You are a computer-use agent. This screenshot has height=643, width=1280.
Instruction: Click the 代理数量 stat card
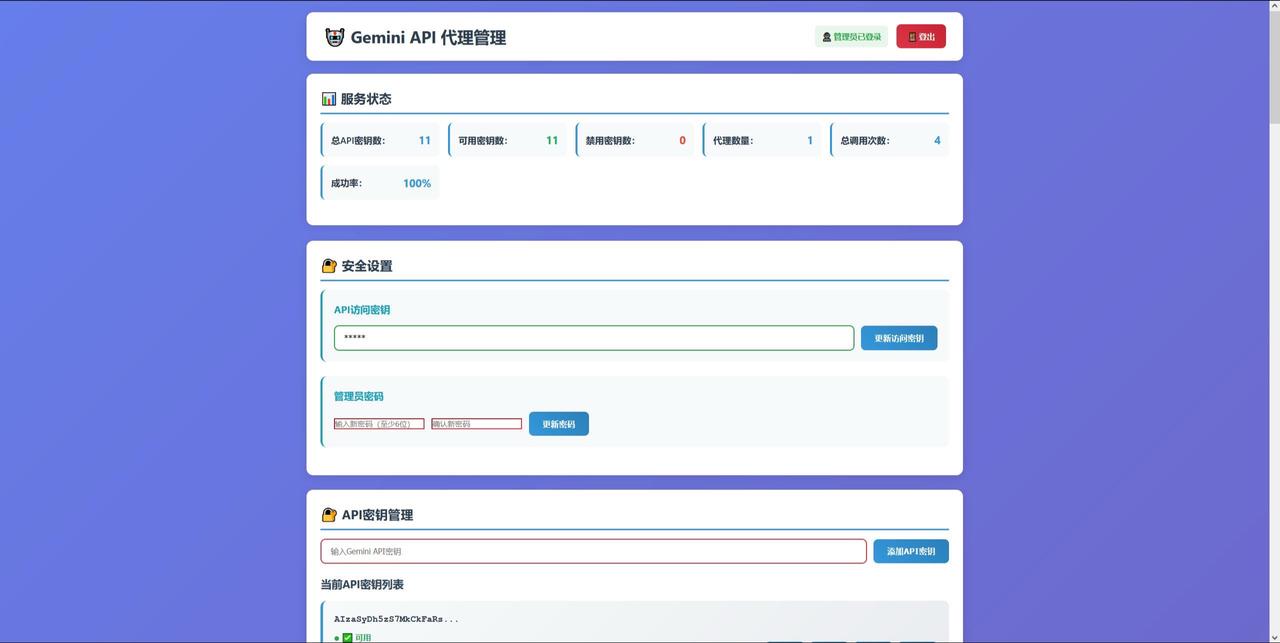pos(762,141)
